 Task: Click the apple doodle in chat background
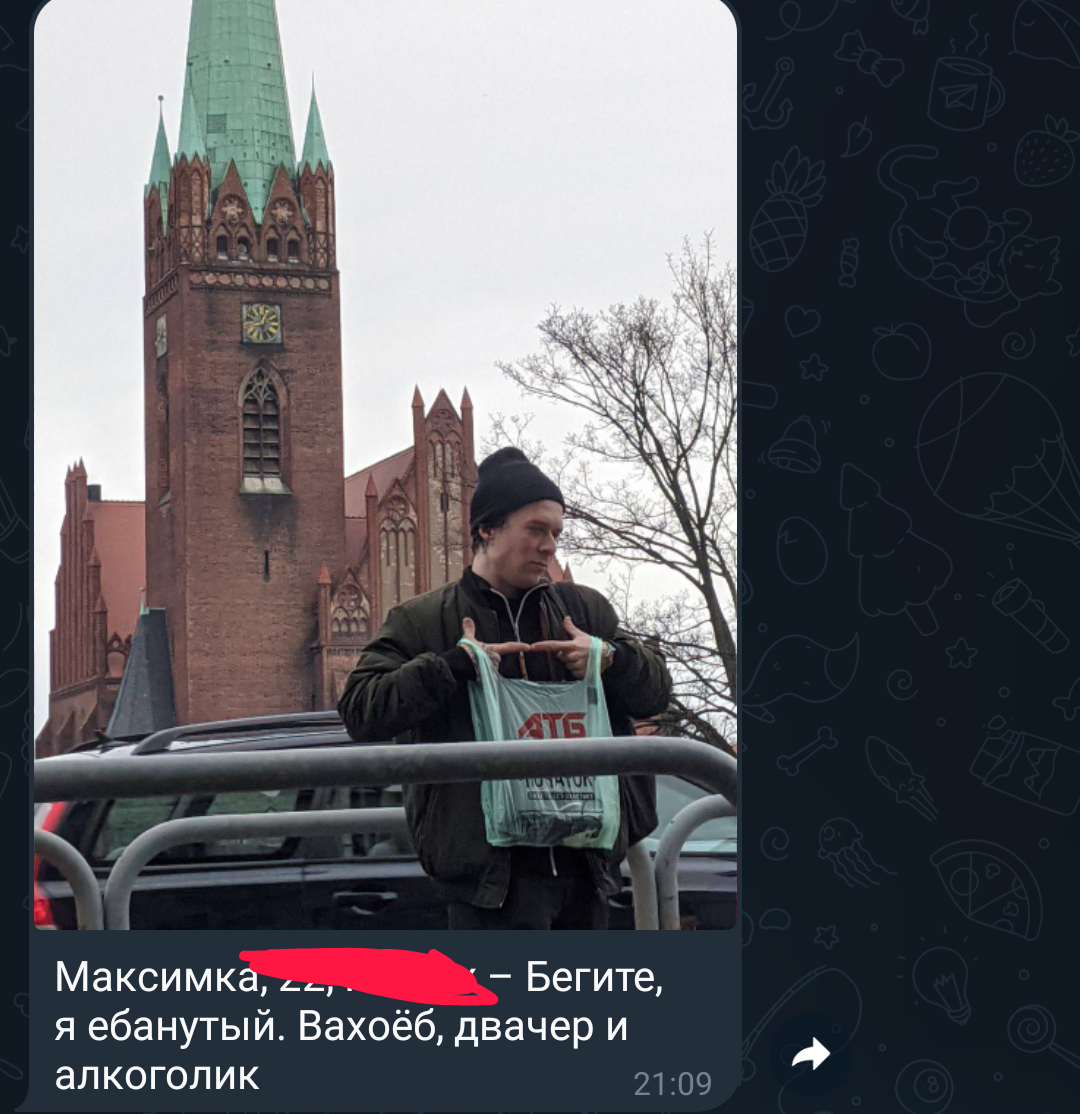pos(901,351)
